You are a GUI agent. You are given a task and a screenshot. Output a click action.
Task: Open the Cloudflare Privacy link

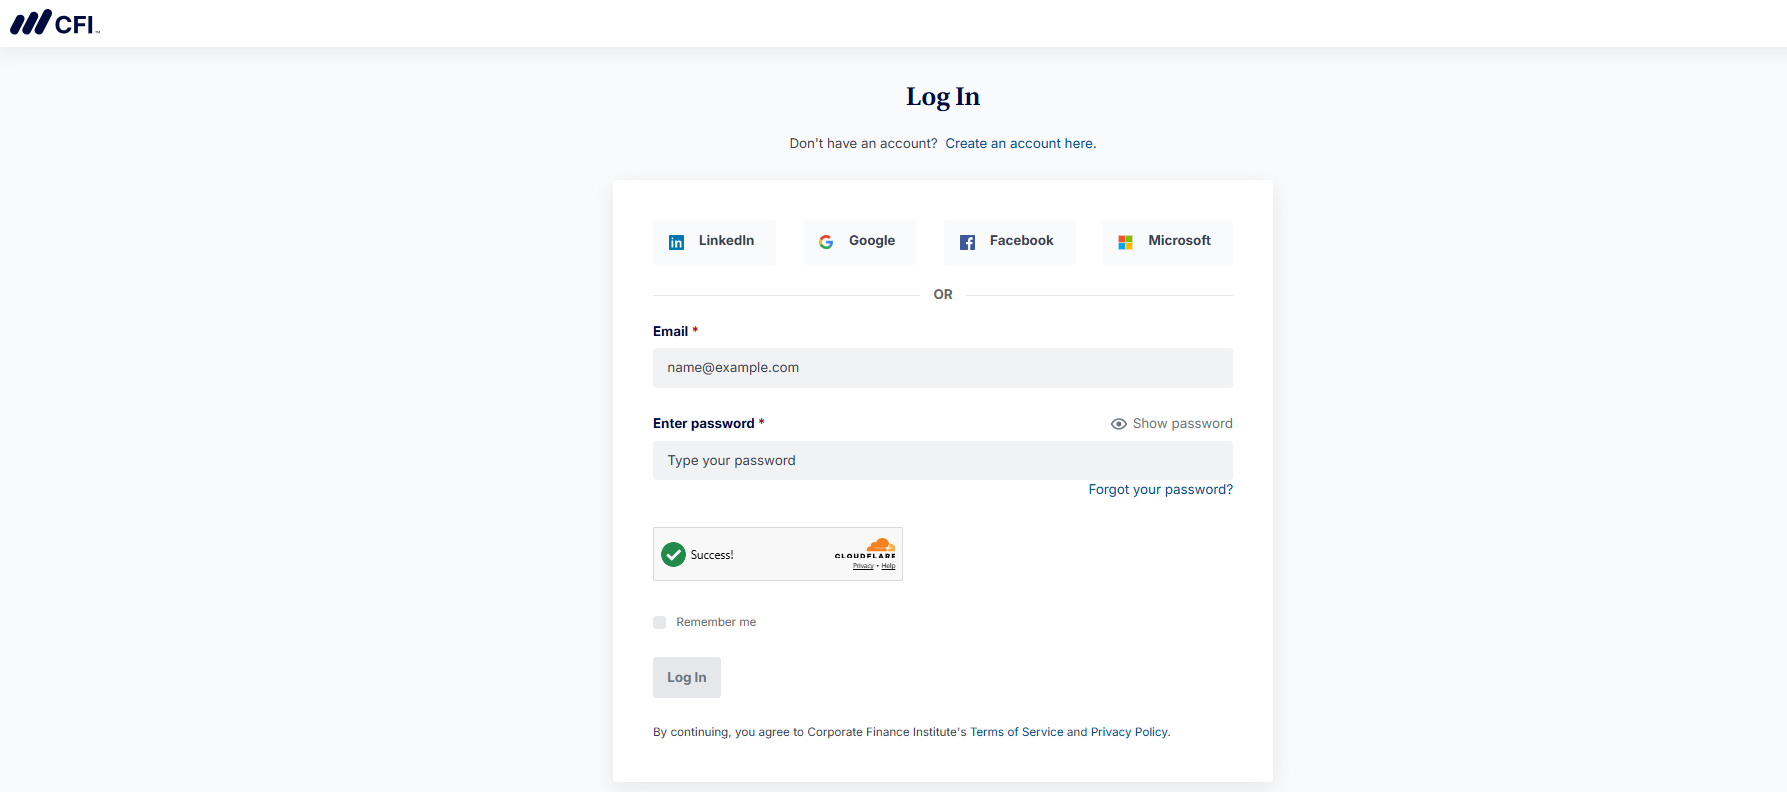point(863,566)
